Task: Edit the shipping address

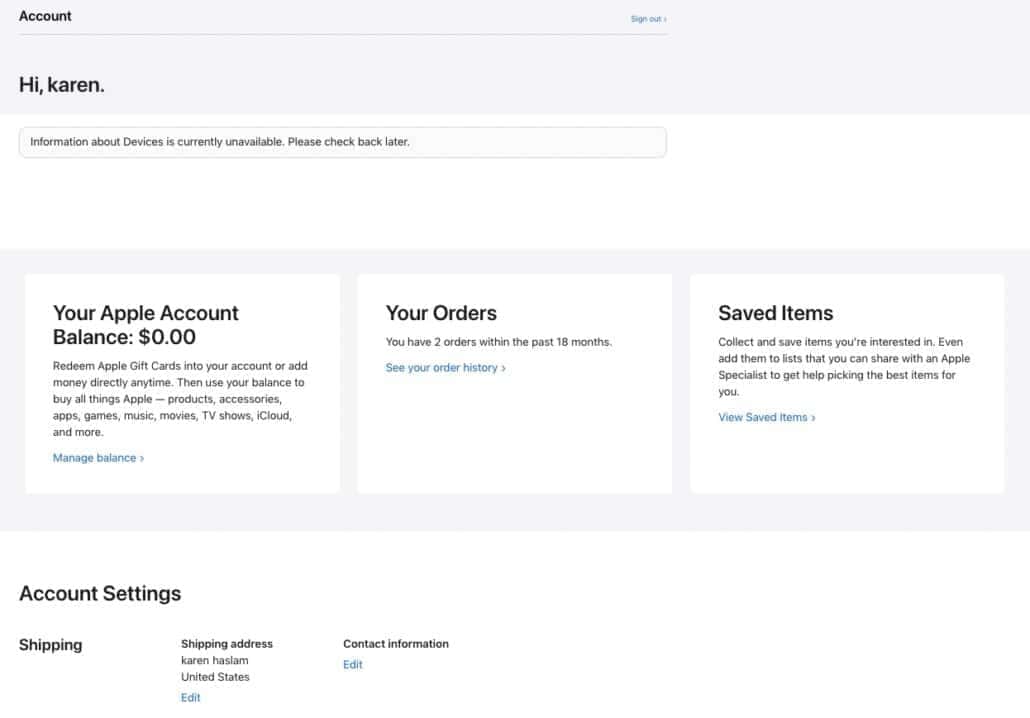Action: pyautogui.click(x=190, y=697)
